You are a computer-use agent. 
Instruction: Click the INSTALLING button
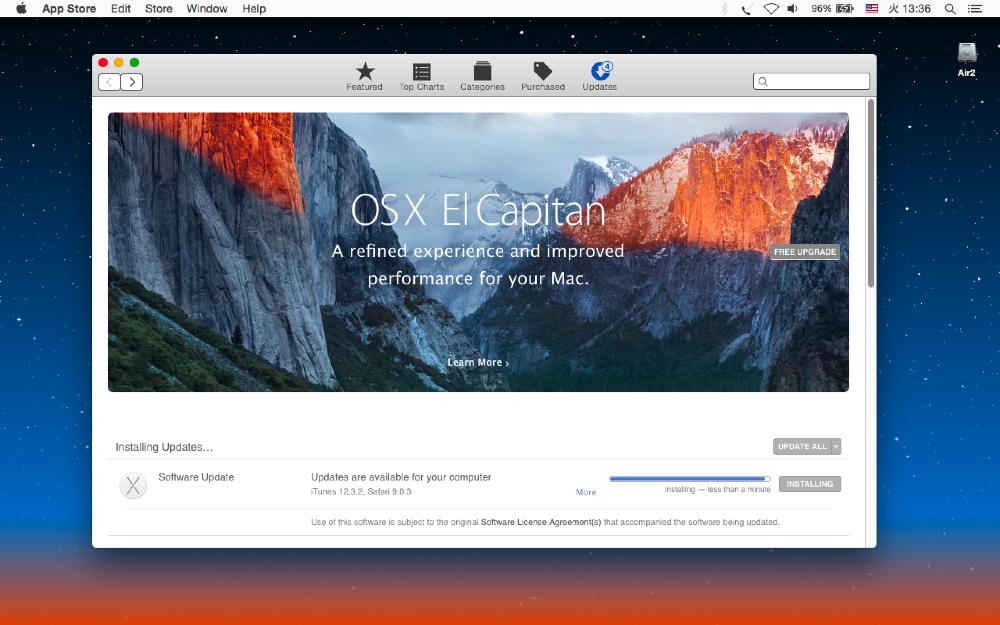point(810,484)
